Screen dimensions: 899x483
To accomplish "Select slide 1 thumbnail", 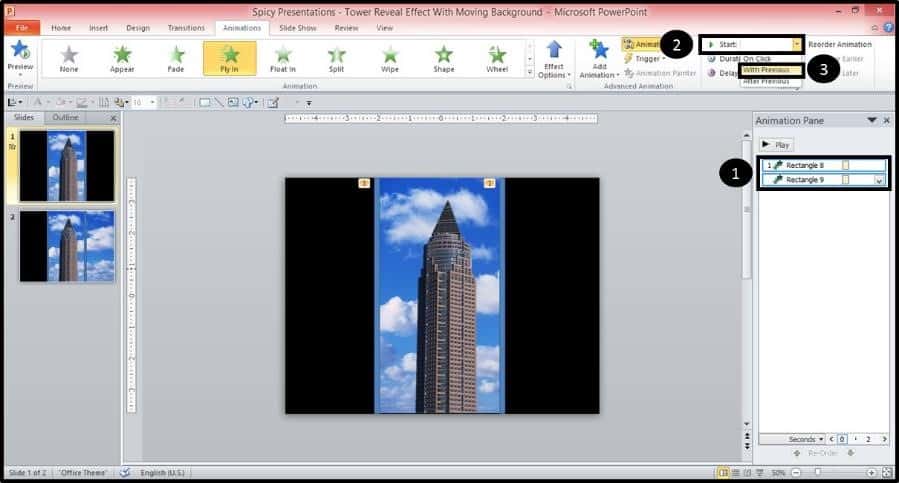I will (67, 166).
